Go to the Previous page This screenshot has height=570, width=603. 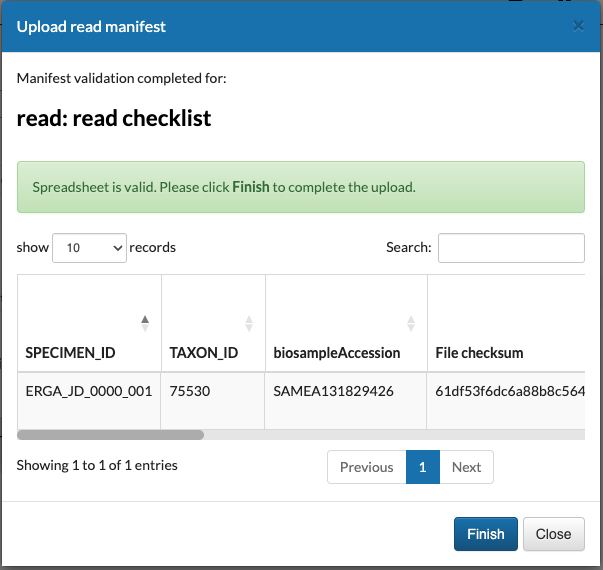coord(366,467)
